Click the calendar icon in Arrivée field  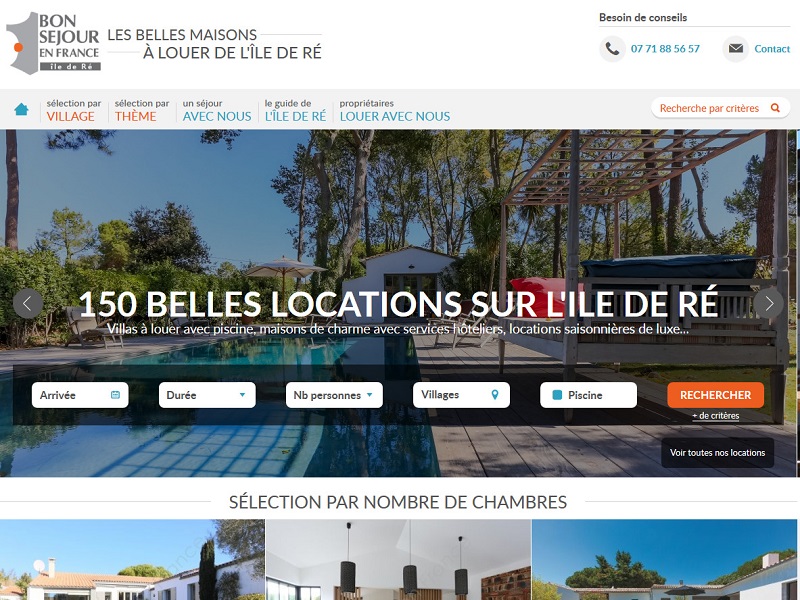point(115,395)
